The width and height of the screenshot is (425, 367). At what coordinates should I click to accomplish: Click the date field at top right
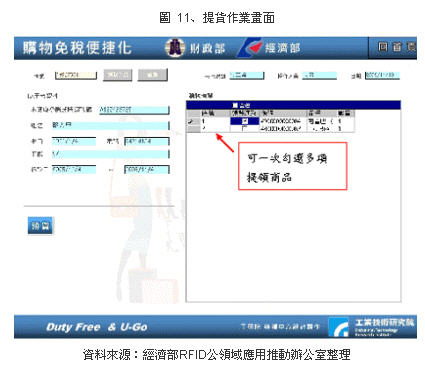click(382, 75)
